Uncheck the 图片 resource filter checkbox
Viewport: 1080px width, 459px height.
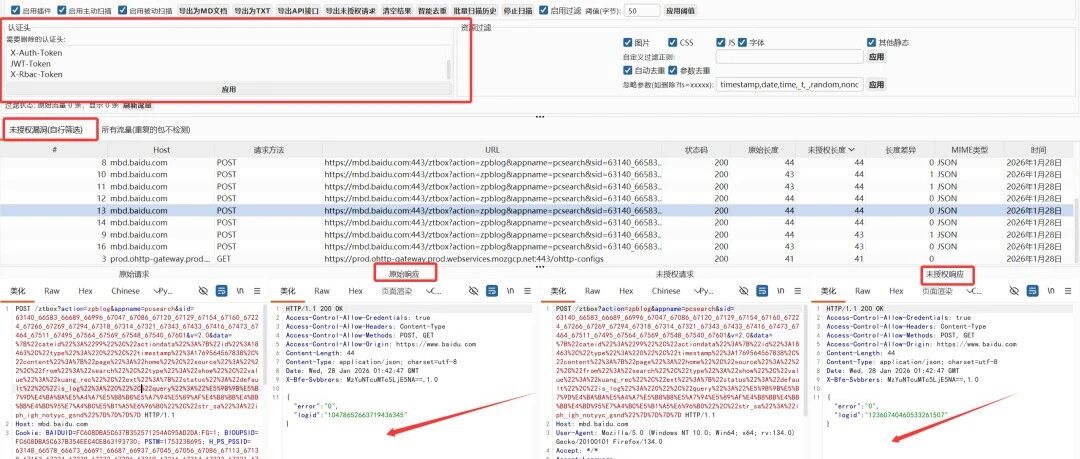627,42
